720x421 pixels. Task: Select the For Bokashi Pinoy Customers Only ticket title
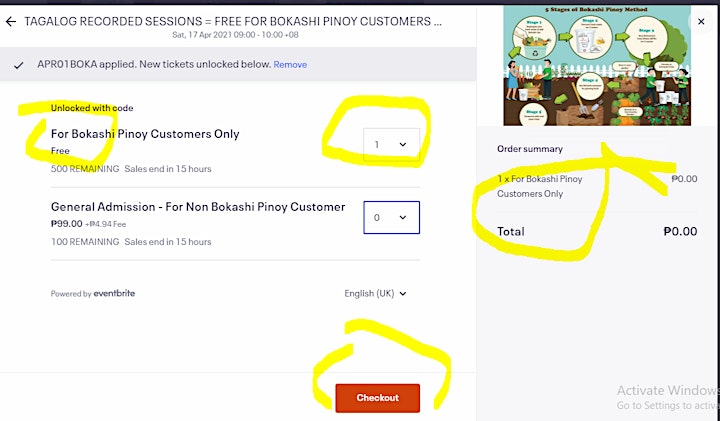coord(145,134)
